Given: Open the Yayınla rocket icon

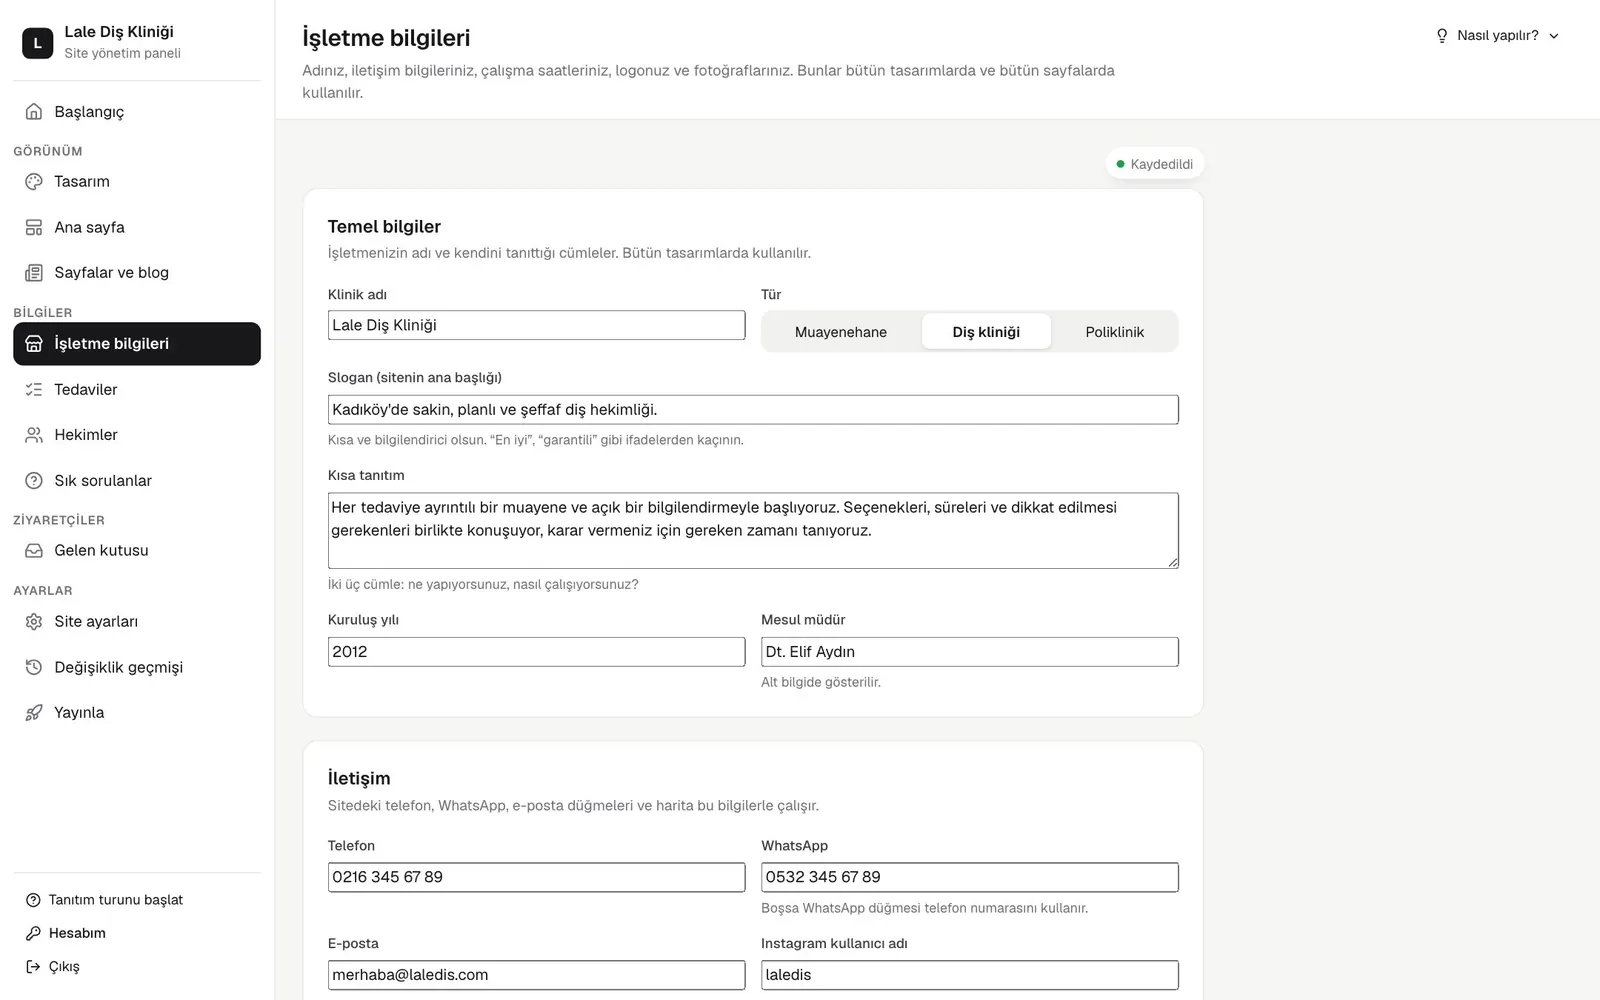Looking at the screenshot, I should tap(34, 712).
